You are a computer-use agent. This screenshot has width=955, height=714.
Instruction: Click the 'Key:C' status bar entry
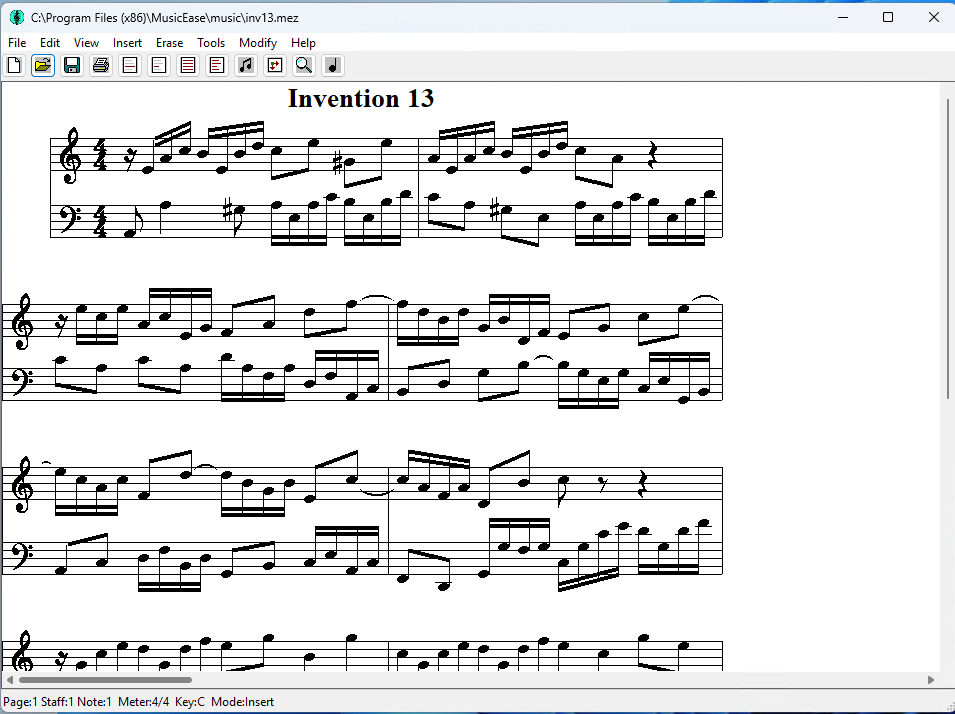(189, 702)
